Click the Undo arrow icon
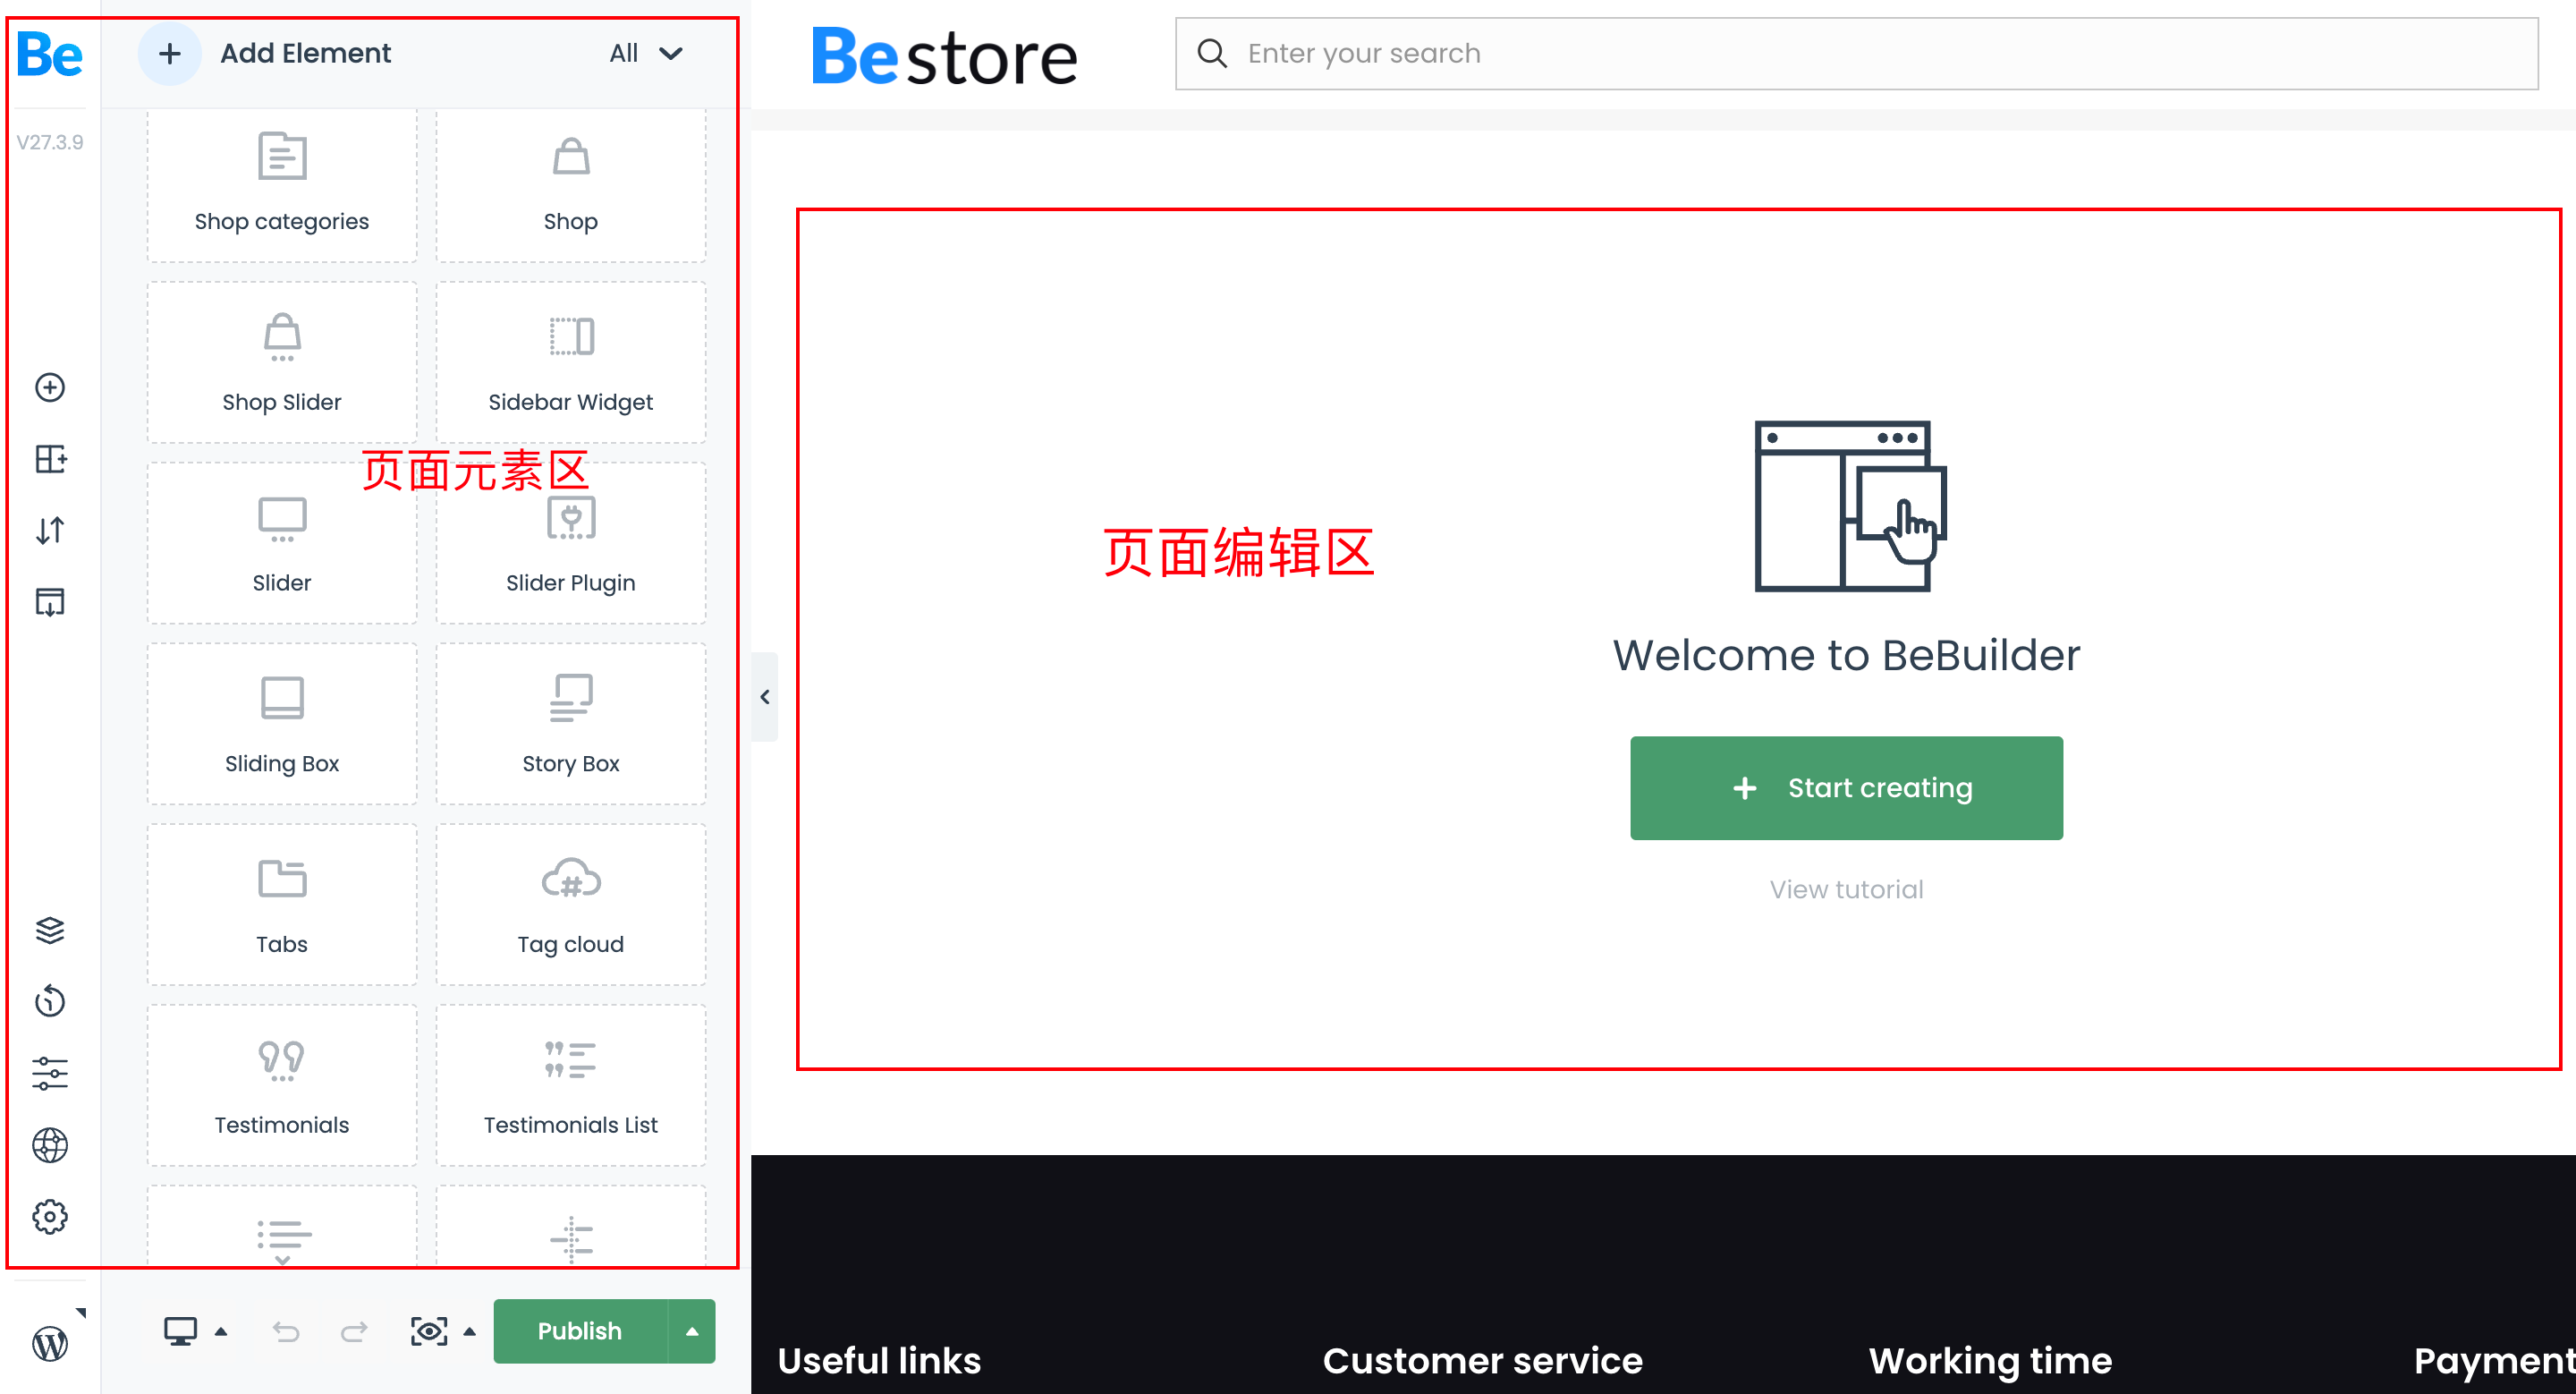The width and height of the screenshot is (2576, 1394). [286, 1332]
